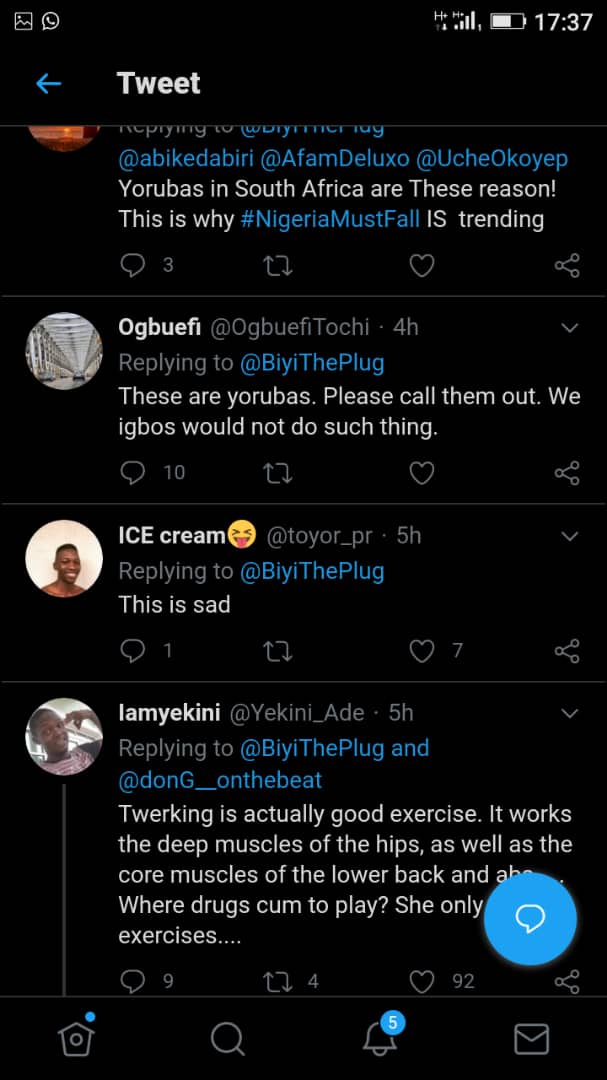This screenshot has width=607, height=1080.
Task: Open the @donG__onthebeat mention link
Action: (x=221, y=780)
